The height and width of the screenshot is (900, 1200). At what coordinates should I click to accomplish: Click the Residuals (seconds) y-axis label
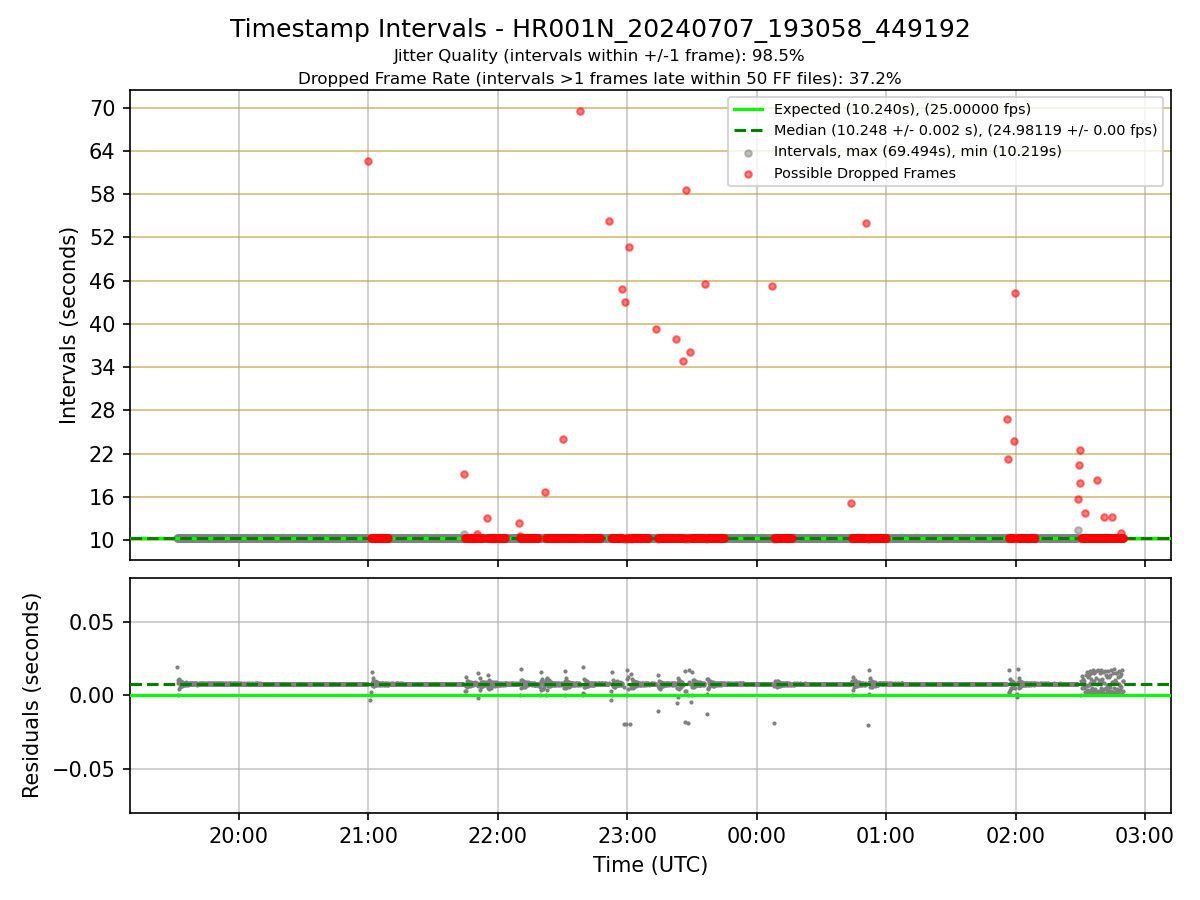click(x=32, y=695)
